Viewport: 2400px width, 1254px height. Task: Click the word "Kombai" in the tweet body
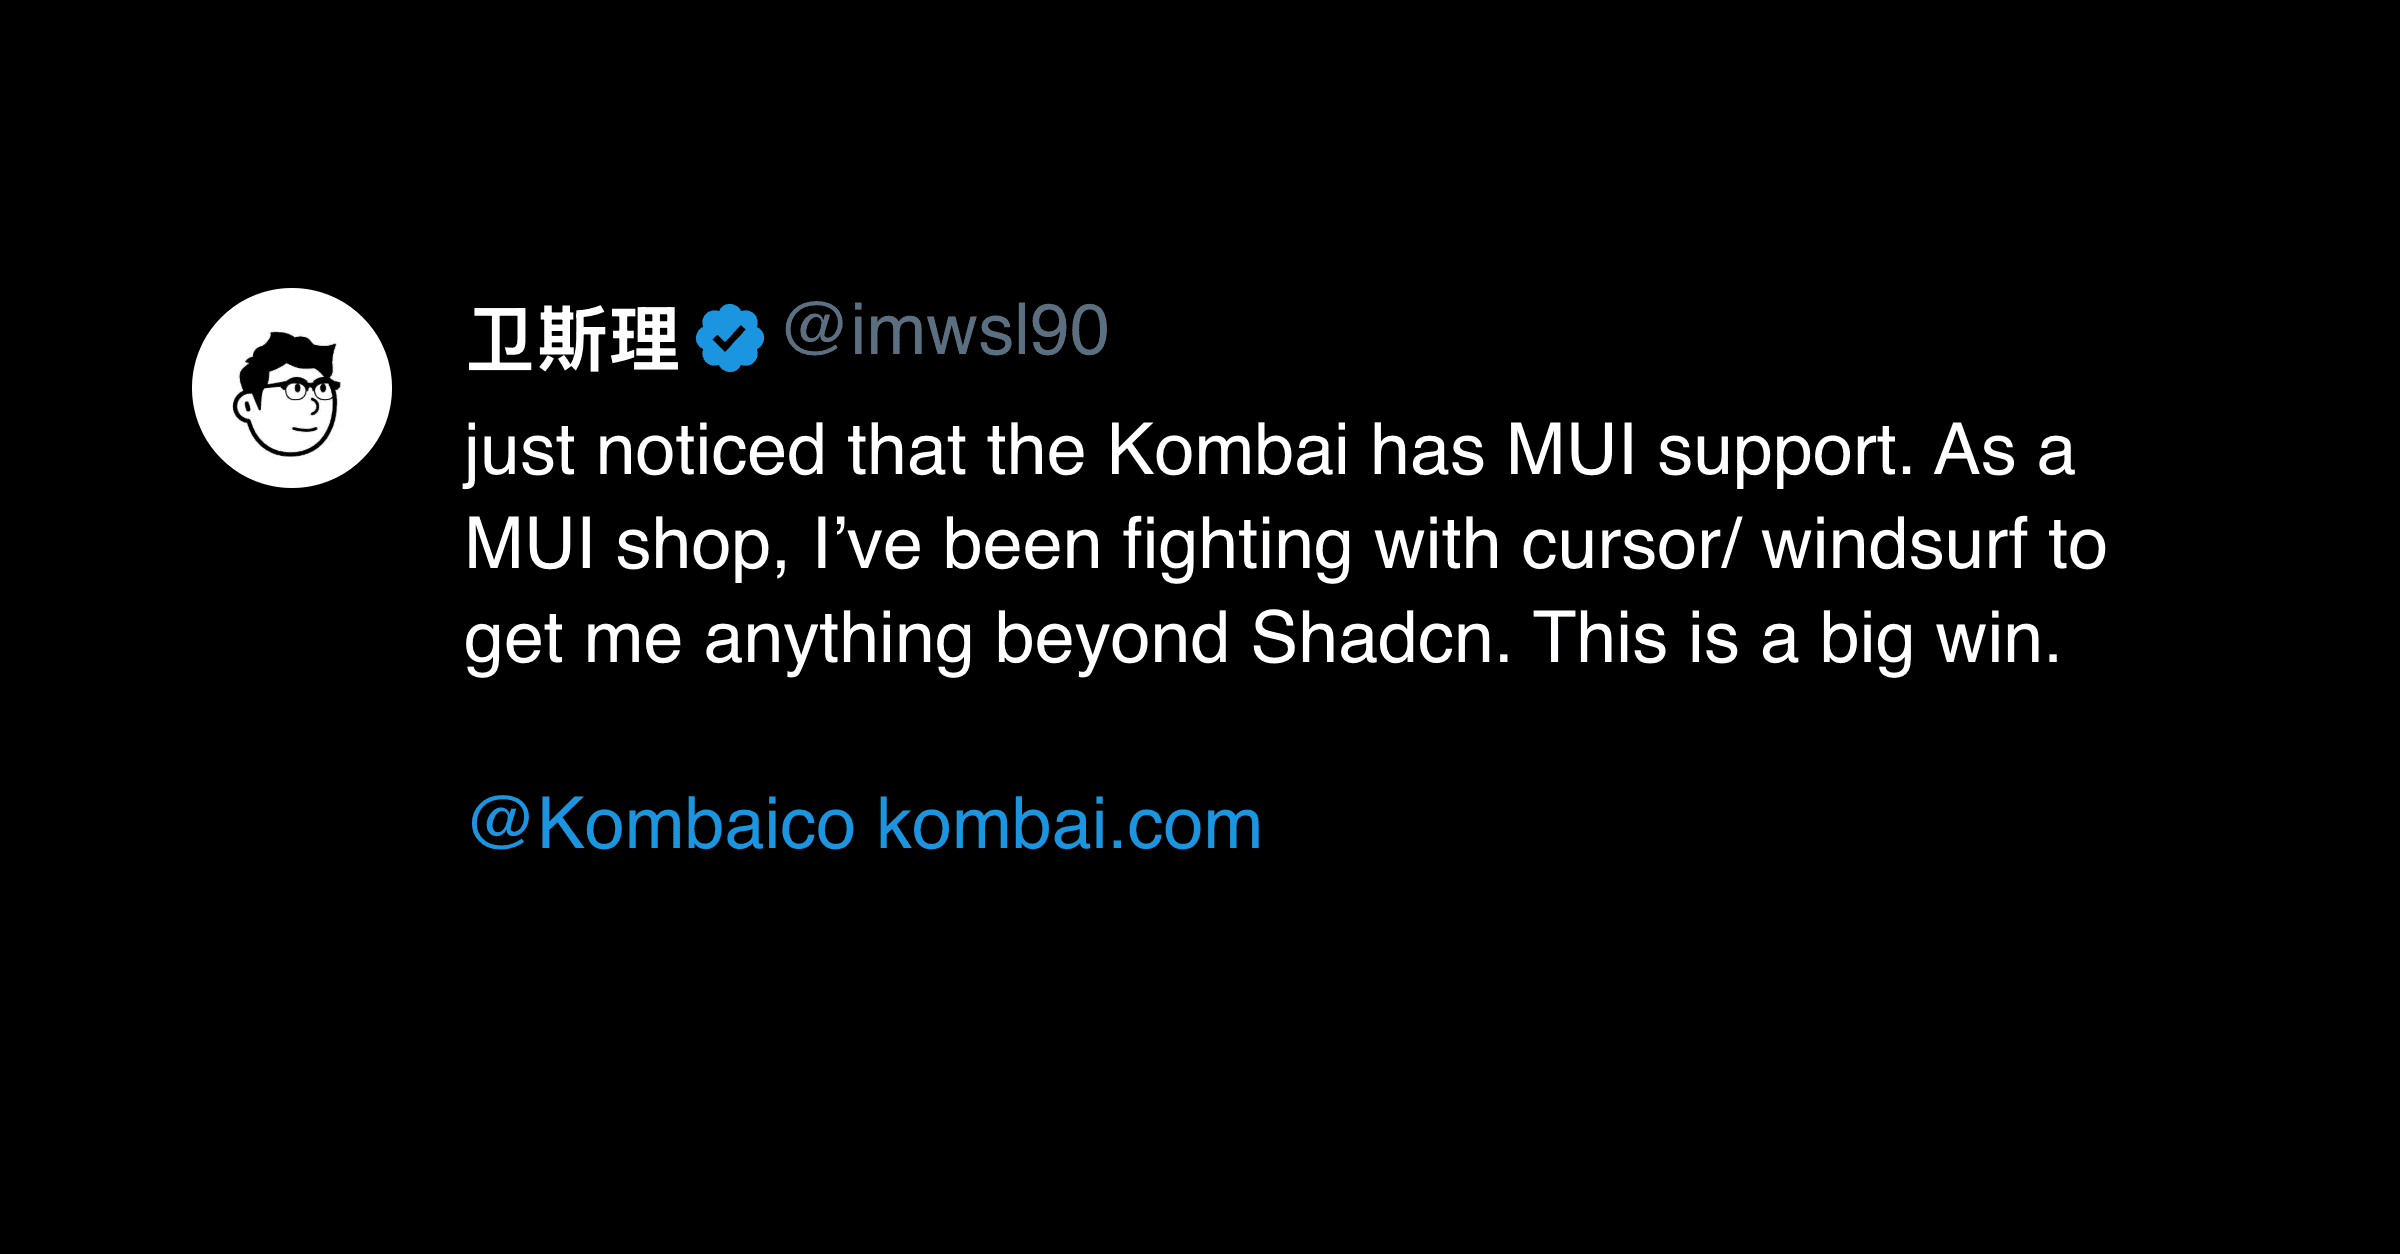click(1228, 450)
